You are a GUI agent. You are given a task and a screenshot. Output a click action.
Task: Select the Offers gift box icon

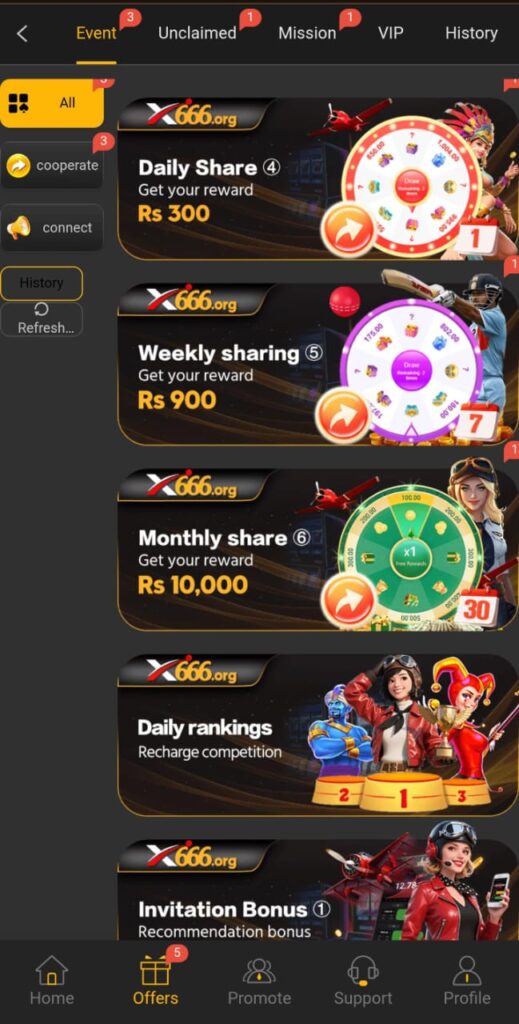coord(155,970)
